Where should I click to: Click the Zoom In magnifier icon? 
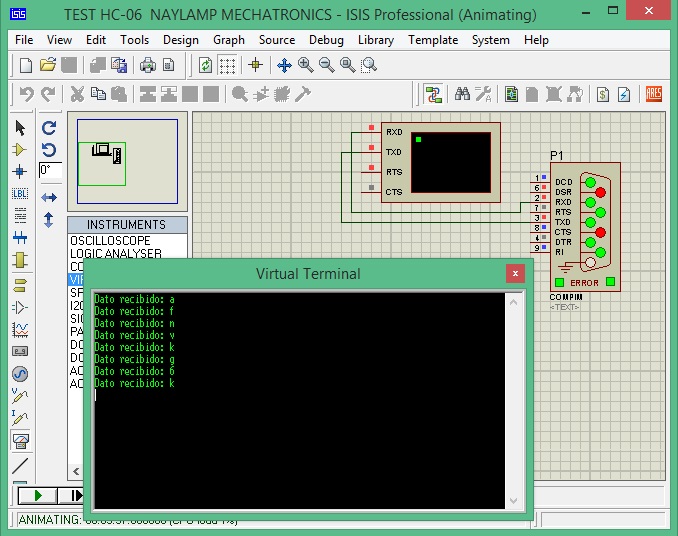pos(305,65)
